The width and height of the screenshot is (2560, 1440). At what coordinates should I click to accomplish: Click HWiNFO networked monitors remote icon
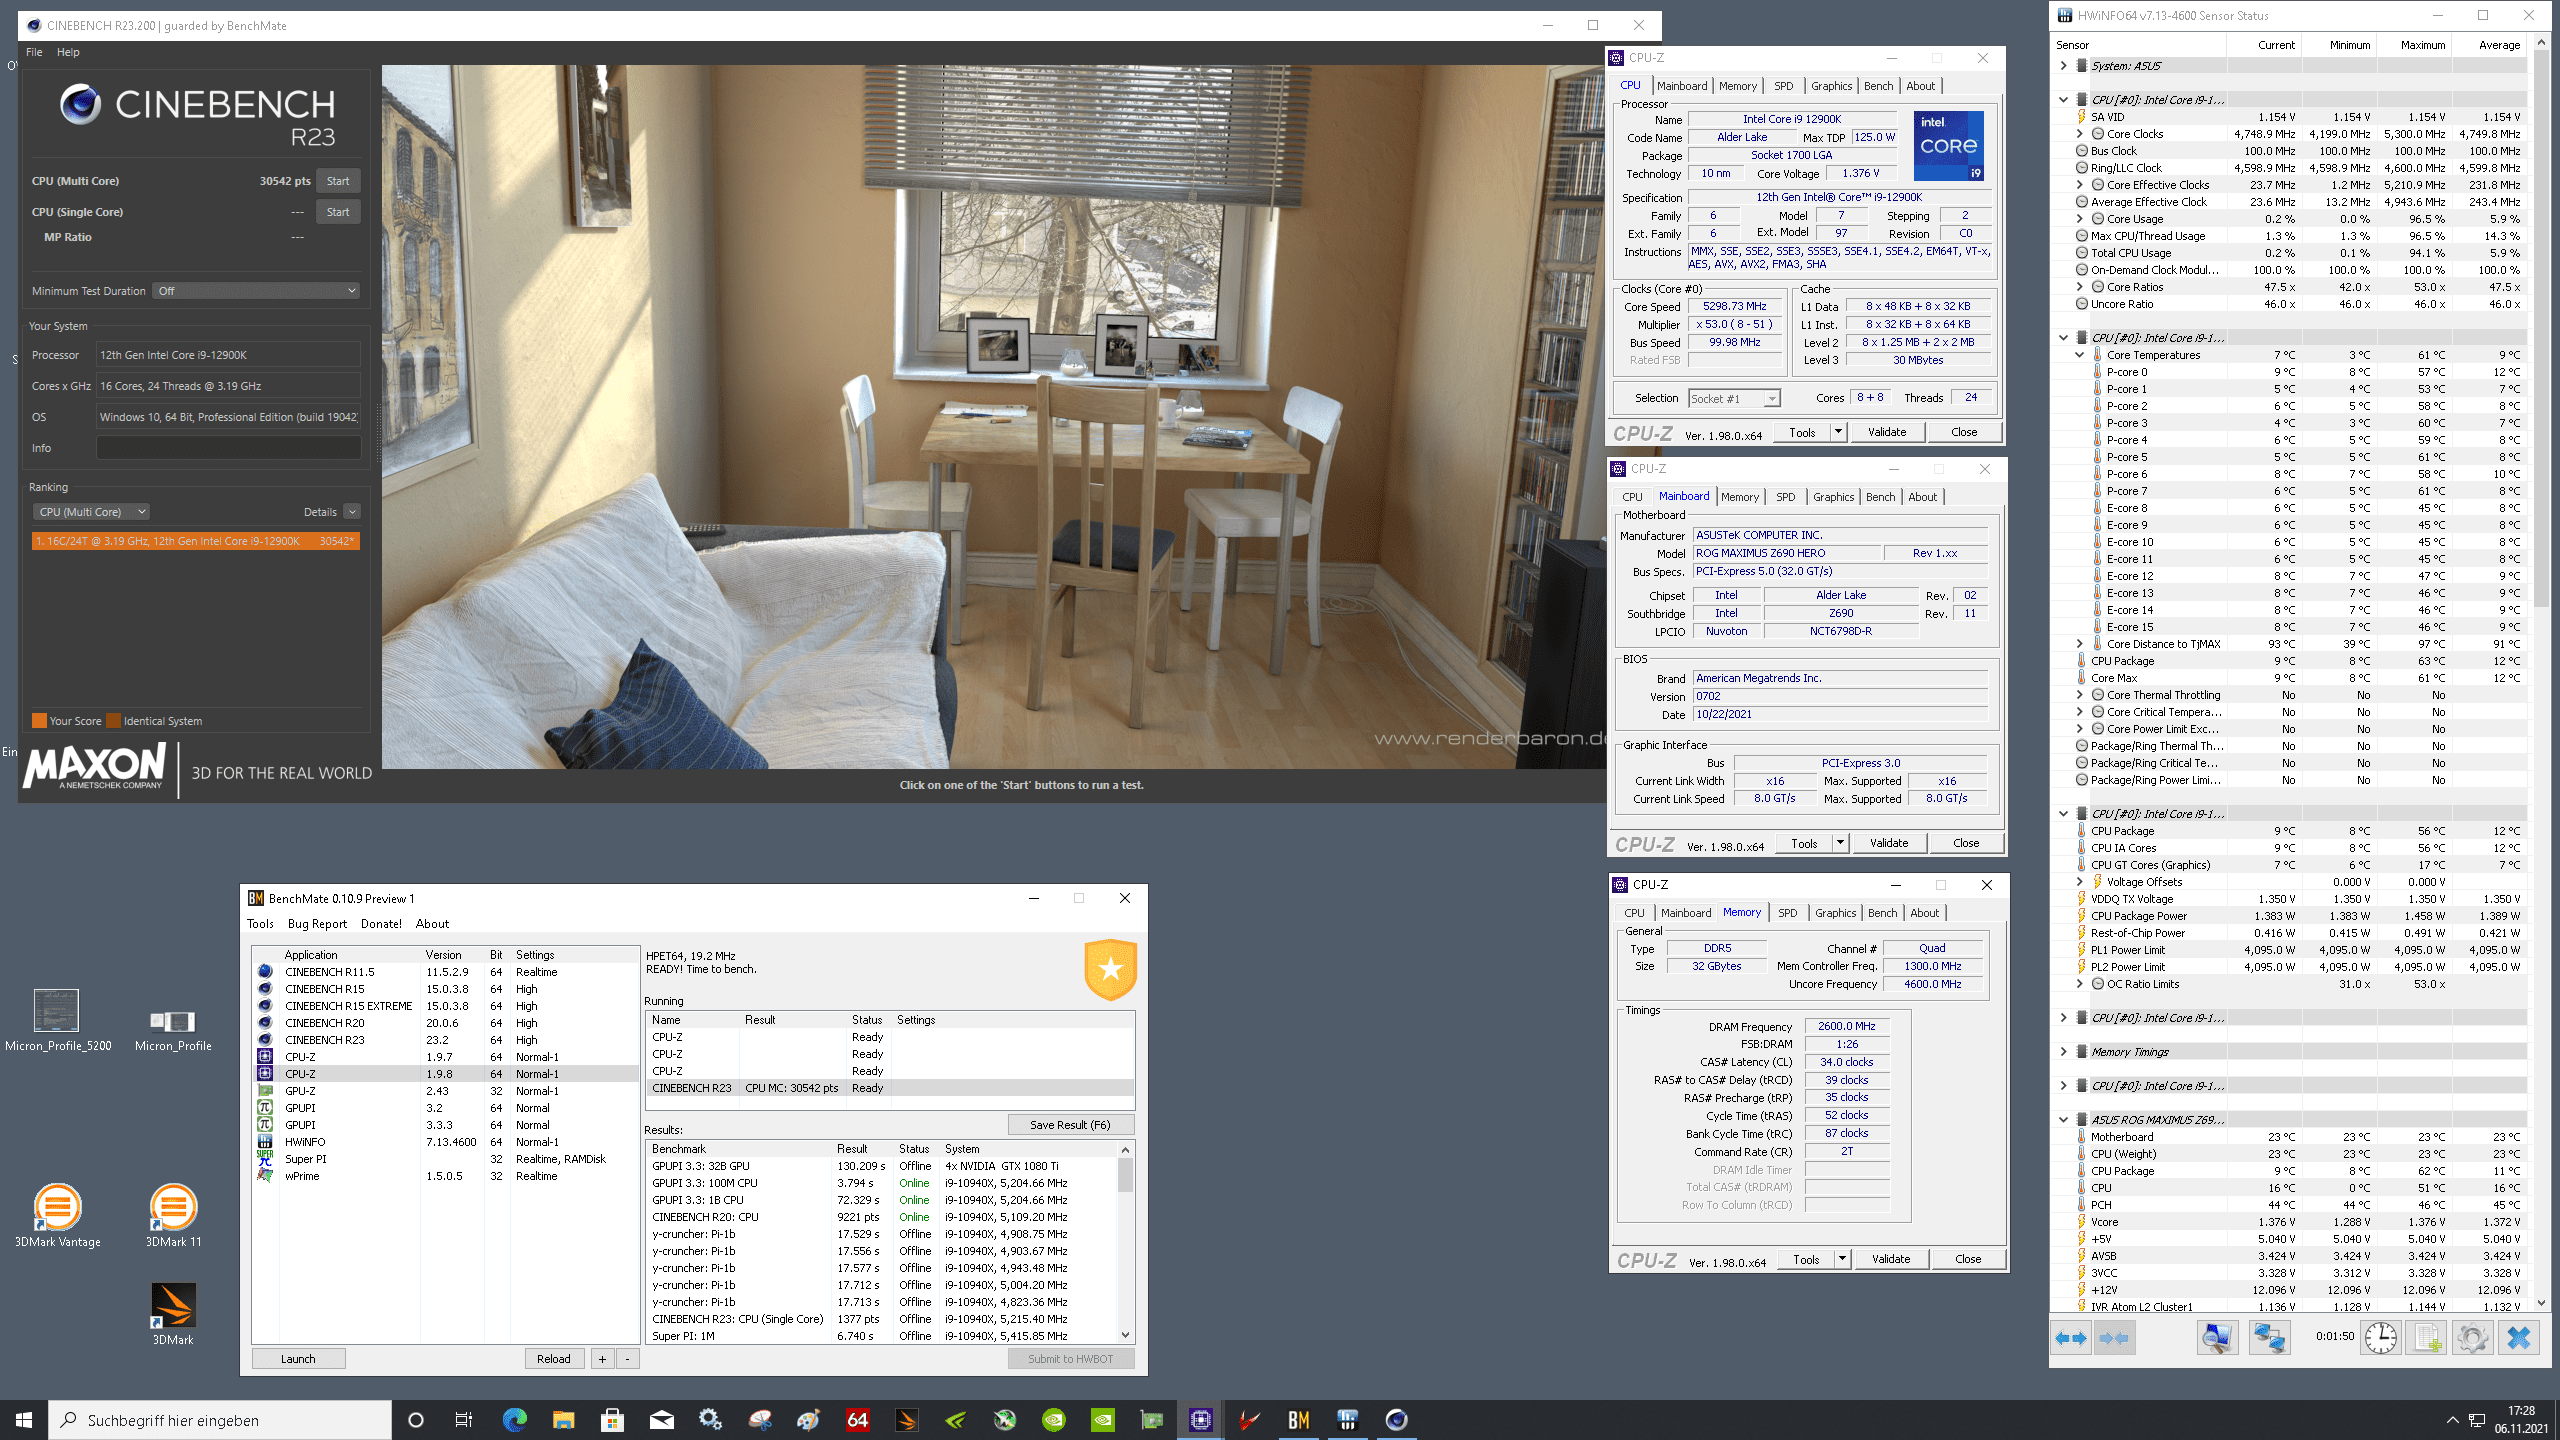2269,1338
